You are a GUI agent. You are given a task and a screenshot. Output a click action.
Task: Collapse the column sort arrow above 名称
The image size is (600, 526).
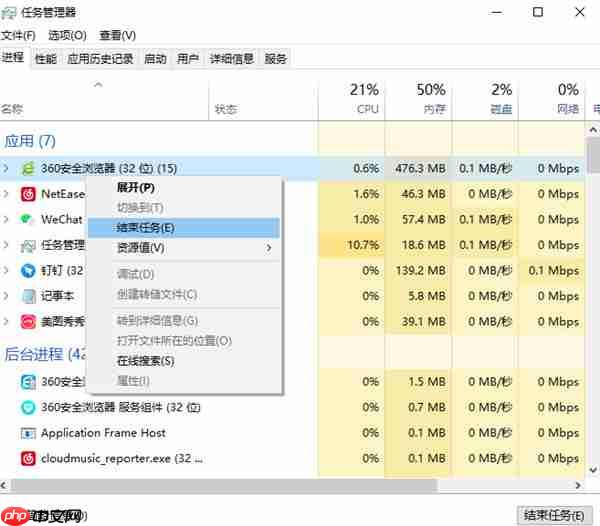[x=98, y=85]
